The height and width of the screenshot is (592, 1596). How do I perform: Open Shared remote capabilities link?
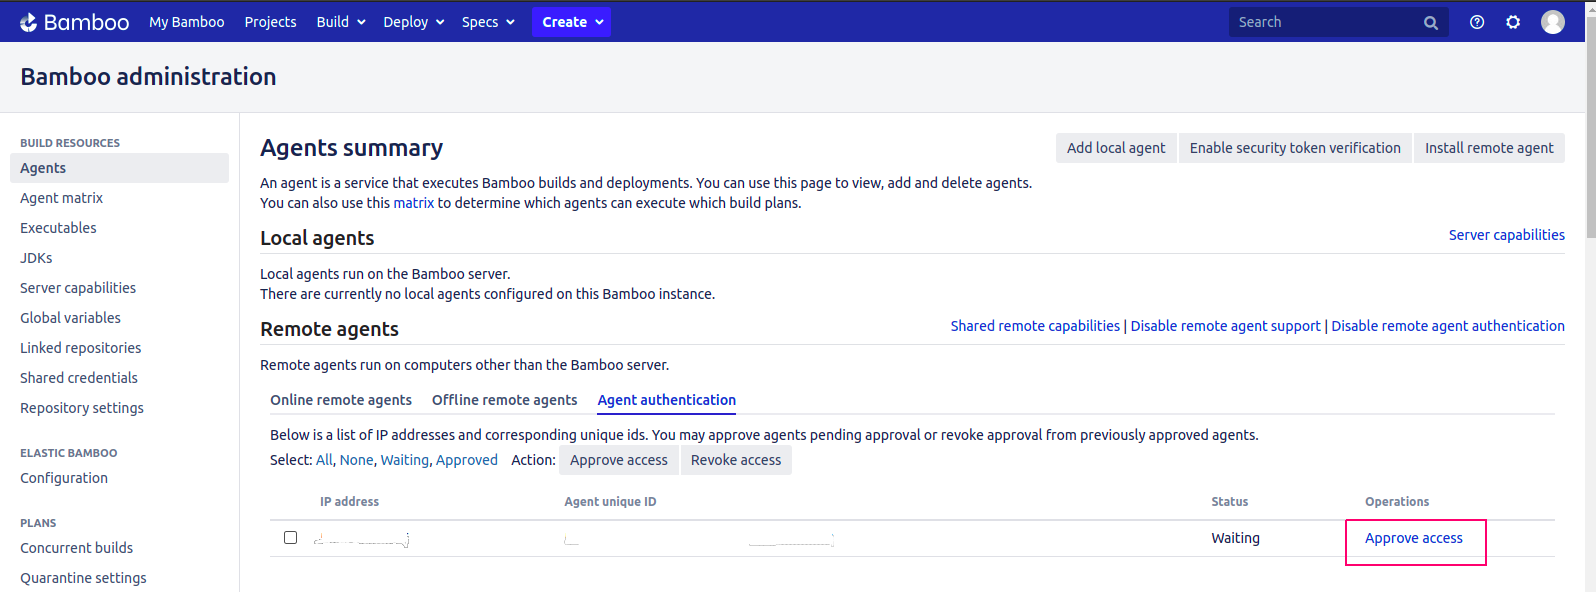[x=1035, y=326]
